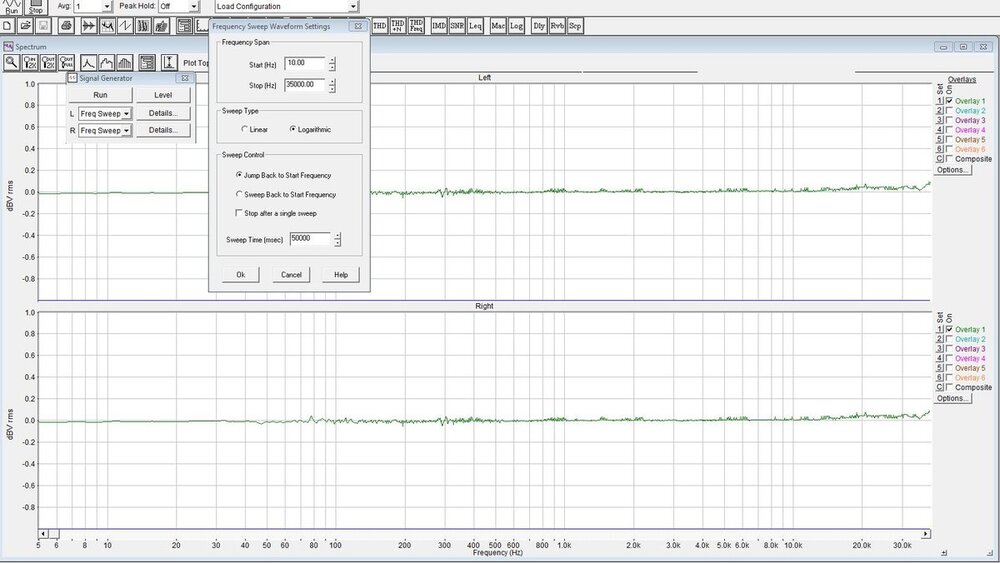Click Set button 1 in Left overlays
This screenshot has width=1000, height=563.
click(939, 101)
